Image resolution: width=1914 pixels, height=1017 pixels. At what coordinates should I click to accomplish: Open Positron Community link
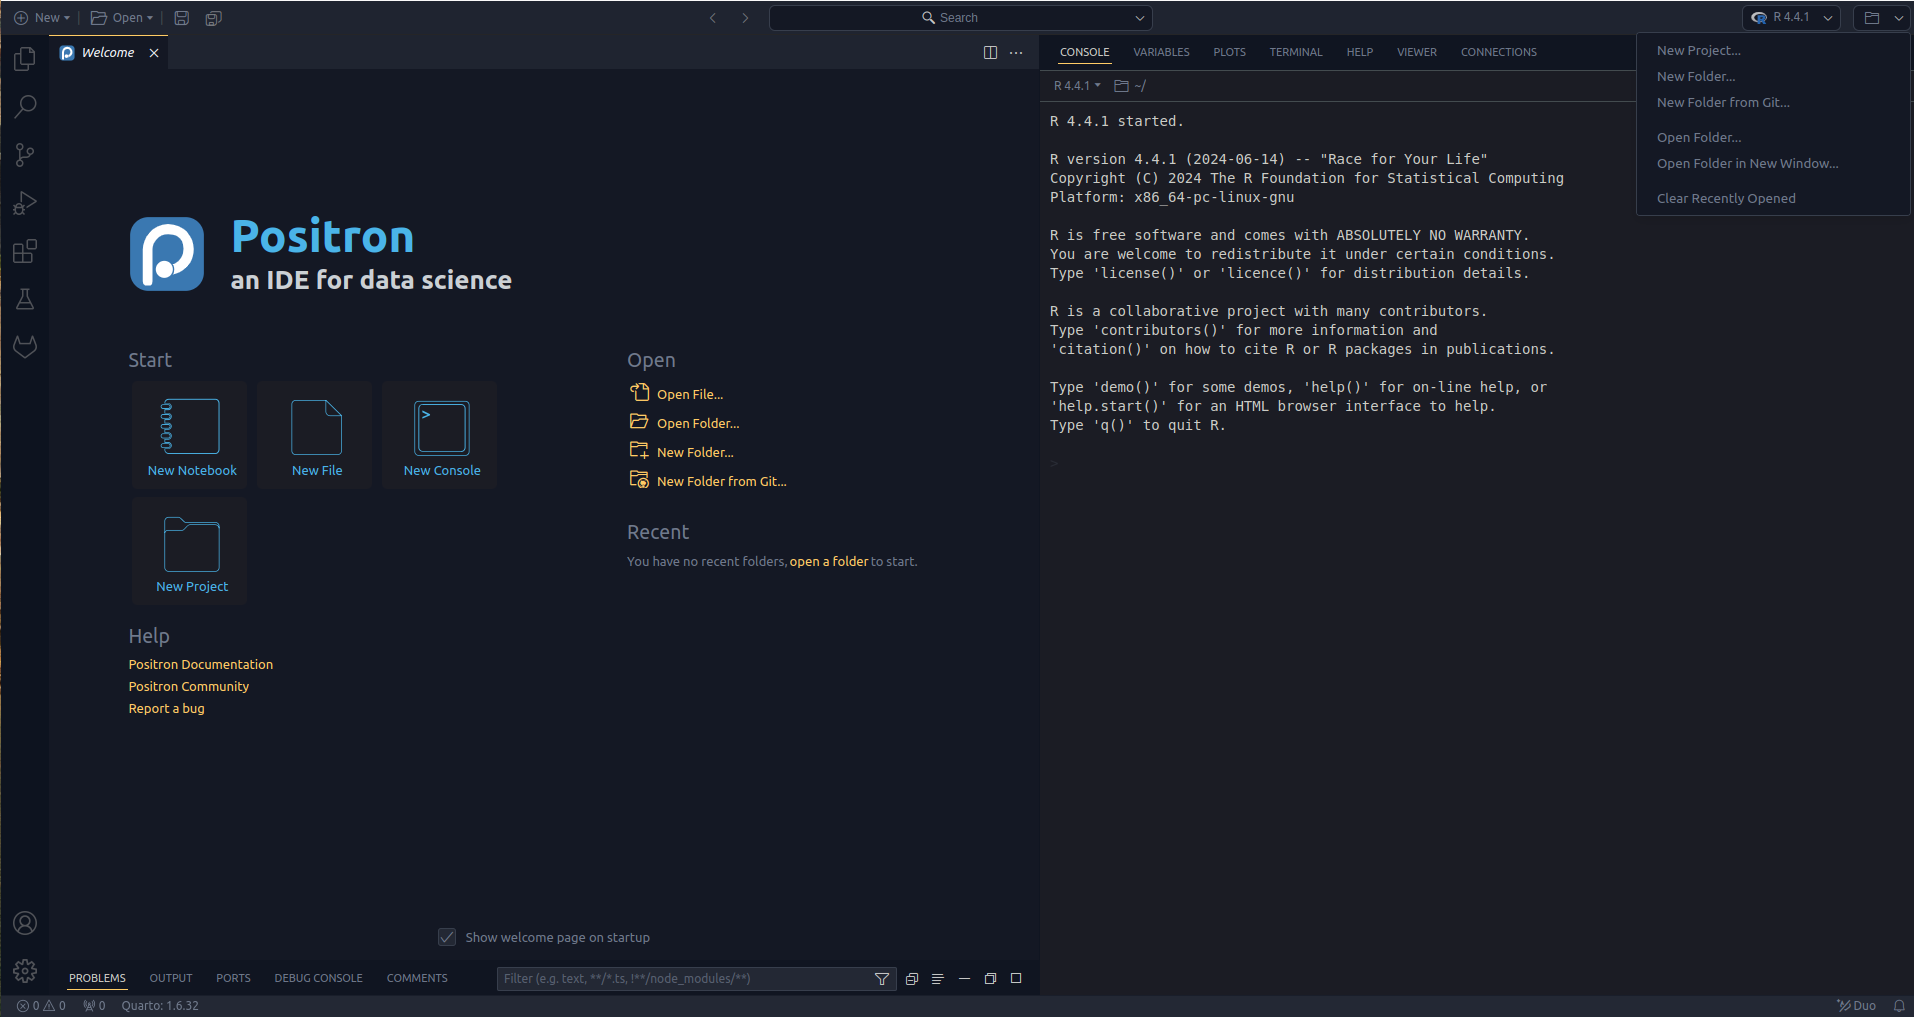188,687
